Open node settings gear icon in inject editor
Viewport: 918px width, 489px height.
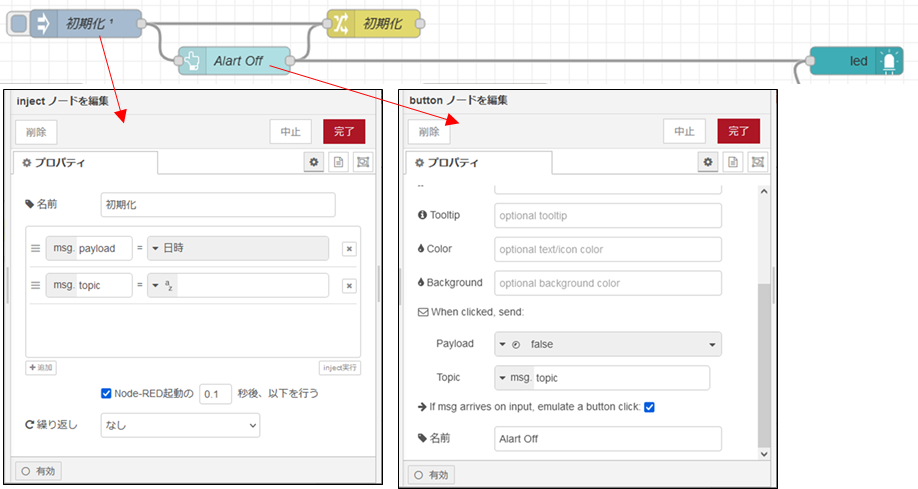pyautogui.click(x=315, y=162)
